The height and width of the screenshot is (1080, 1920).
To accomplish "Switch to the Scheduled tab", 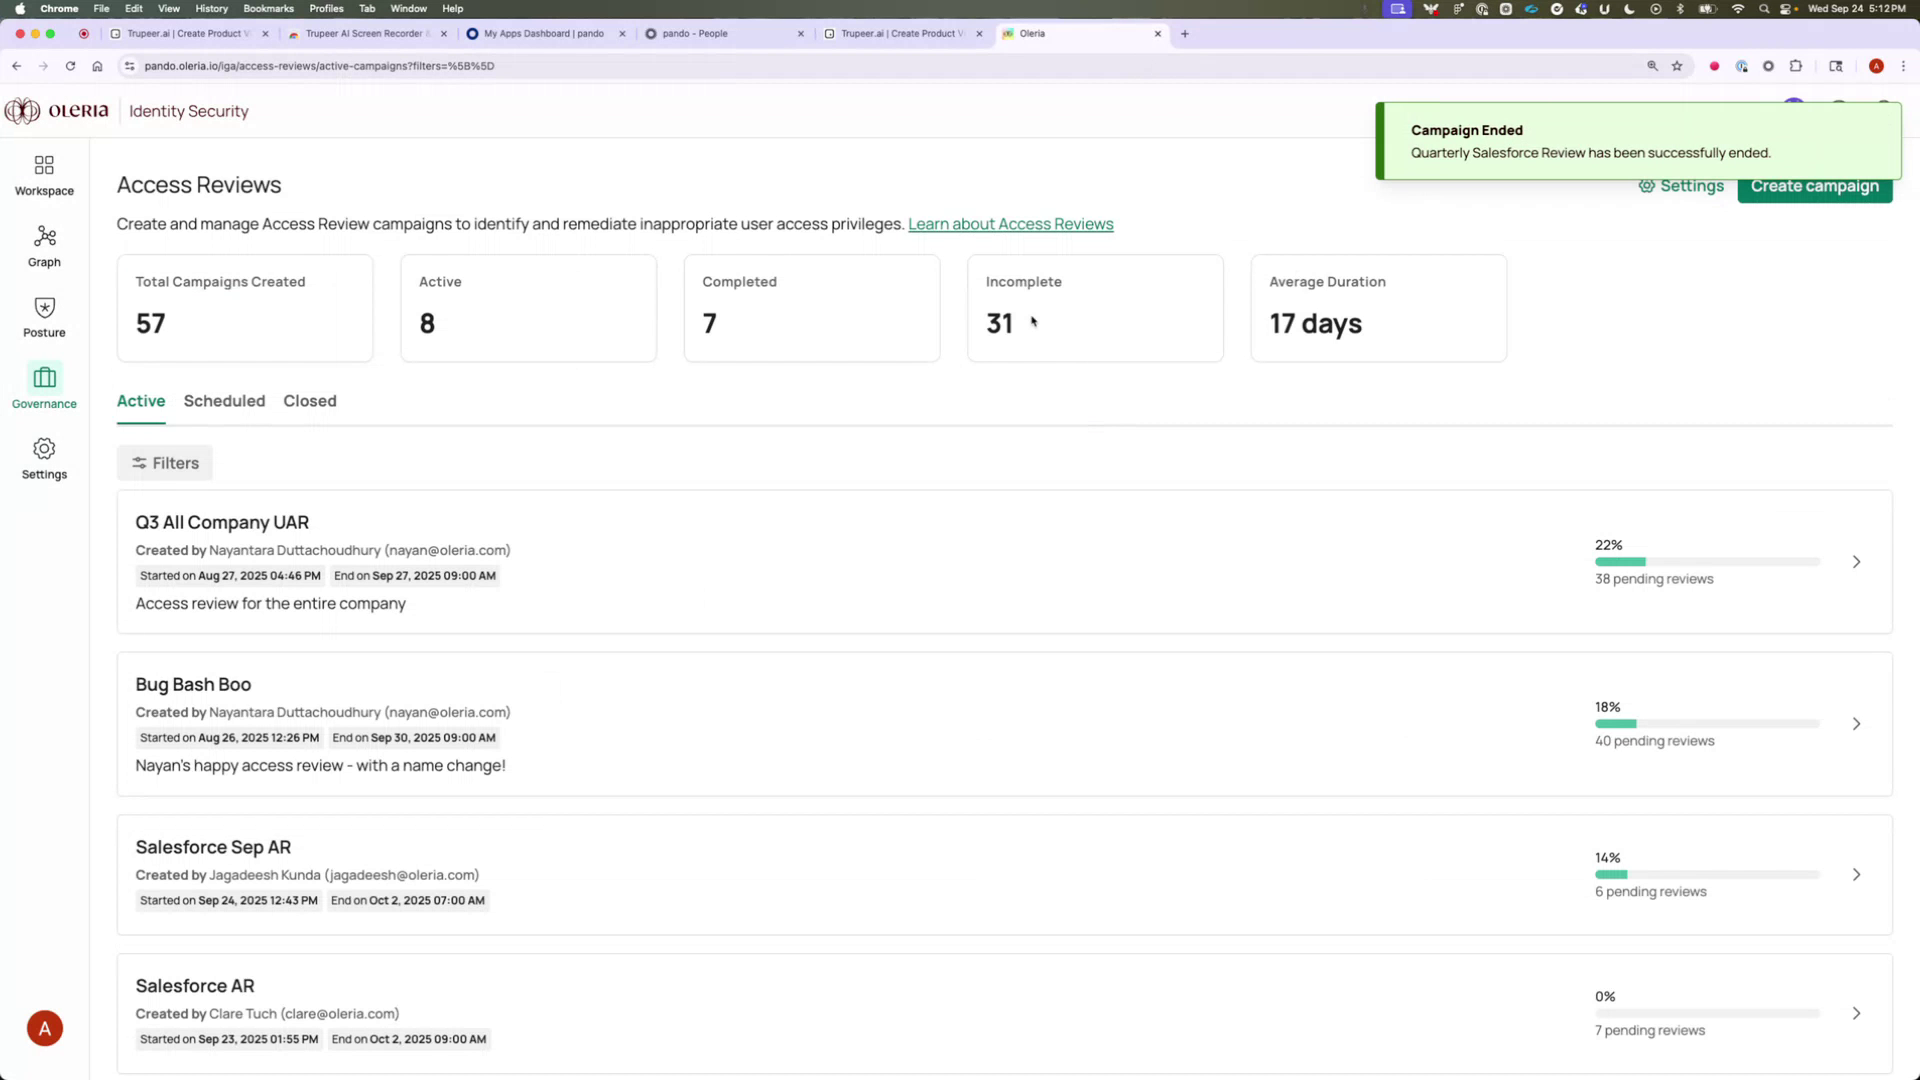I will click(x=224, y=401).
